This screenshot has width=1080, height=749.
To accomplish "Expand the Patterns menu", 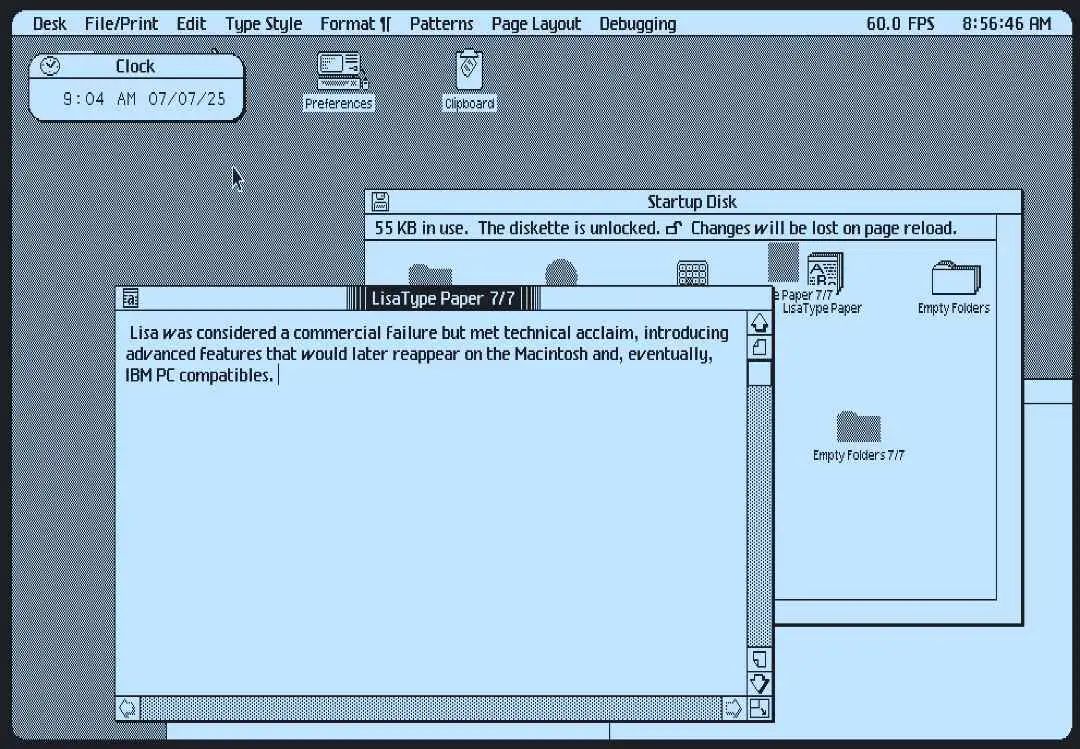I will coord(441,24).
